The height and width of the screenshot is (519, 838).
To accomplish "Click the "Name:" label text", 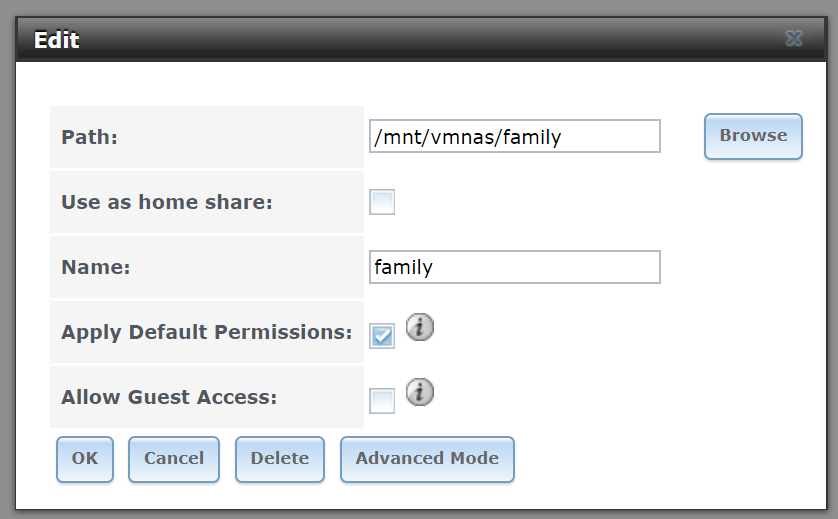I will (96, 267).
